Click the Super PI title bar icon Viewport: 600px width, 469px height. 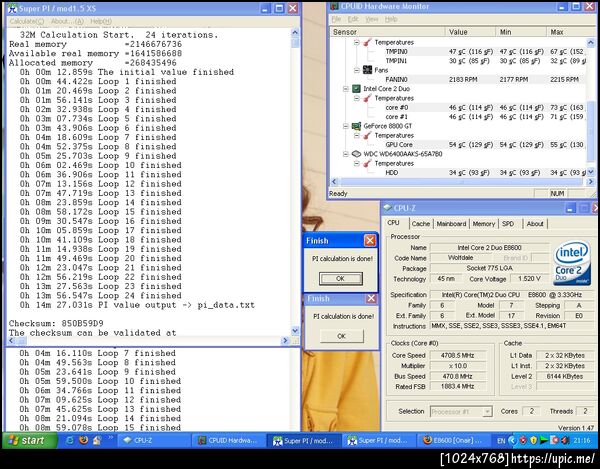pyautogui.click(x=12, y=8)
